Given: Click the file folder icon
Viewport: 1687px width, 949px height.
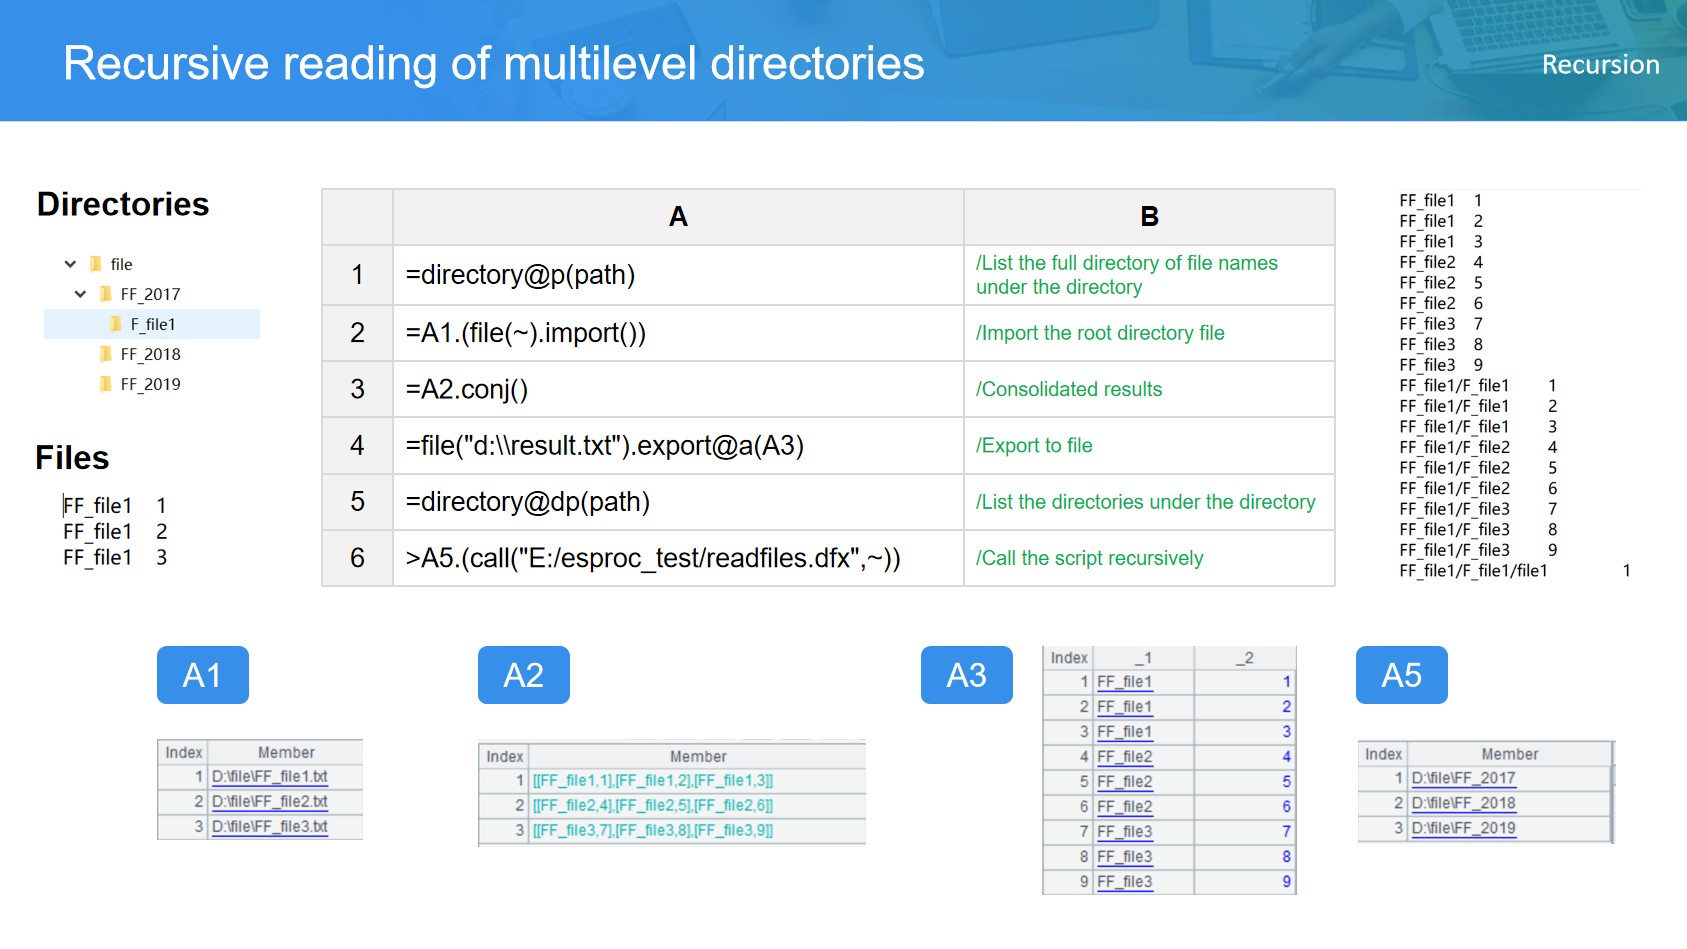Looking at the screenshot, I should click(x=96, y=264).
